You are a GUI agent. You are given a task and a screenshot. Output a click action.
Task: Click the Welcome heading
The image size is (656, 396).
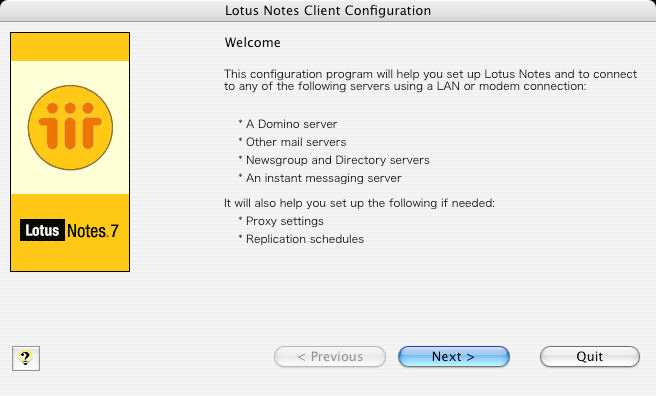[253, 43]
